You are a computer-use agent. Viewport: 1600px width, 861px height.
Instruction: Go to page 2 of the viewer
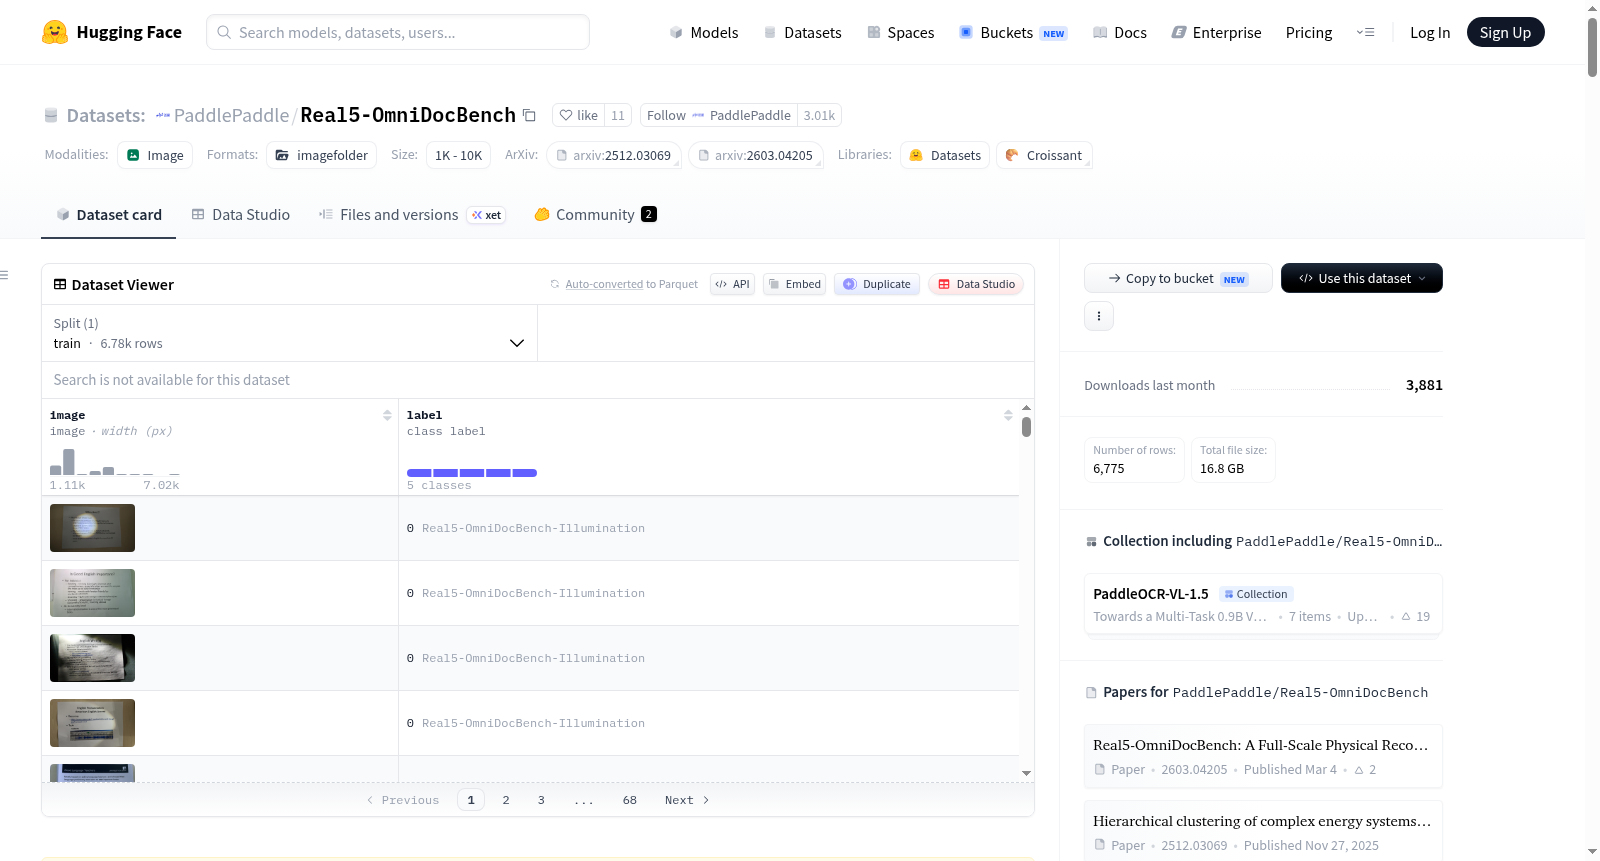(x=506, y=800)
